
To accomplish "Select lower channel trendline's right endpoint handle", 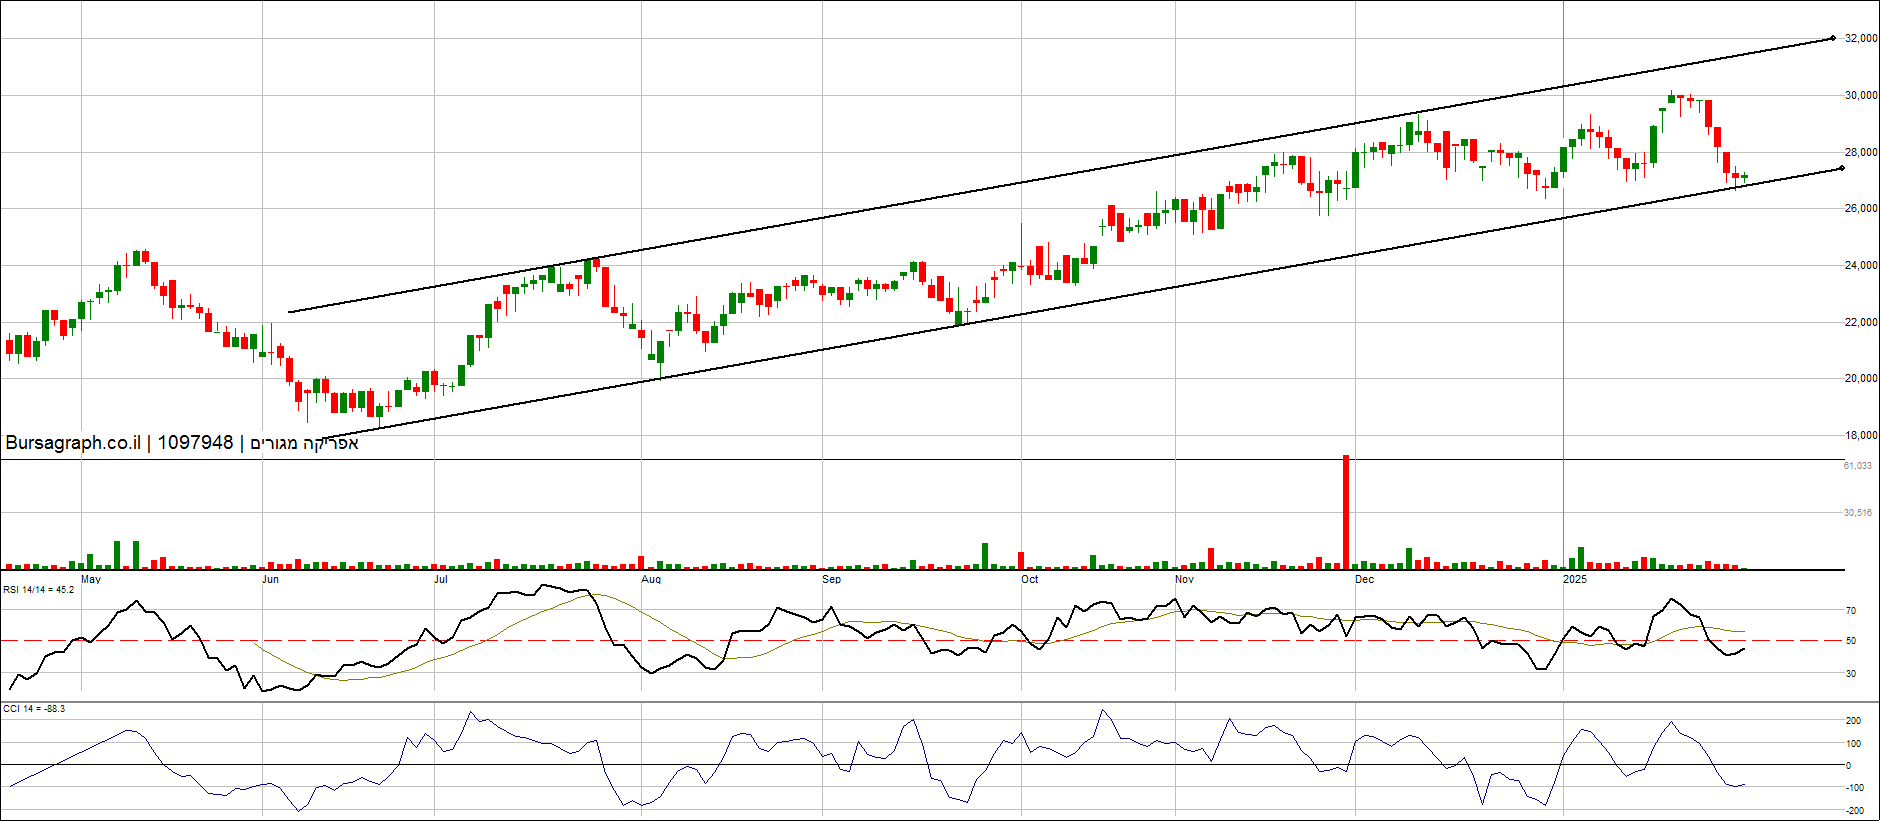I will click(1841, 168).
